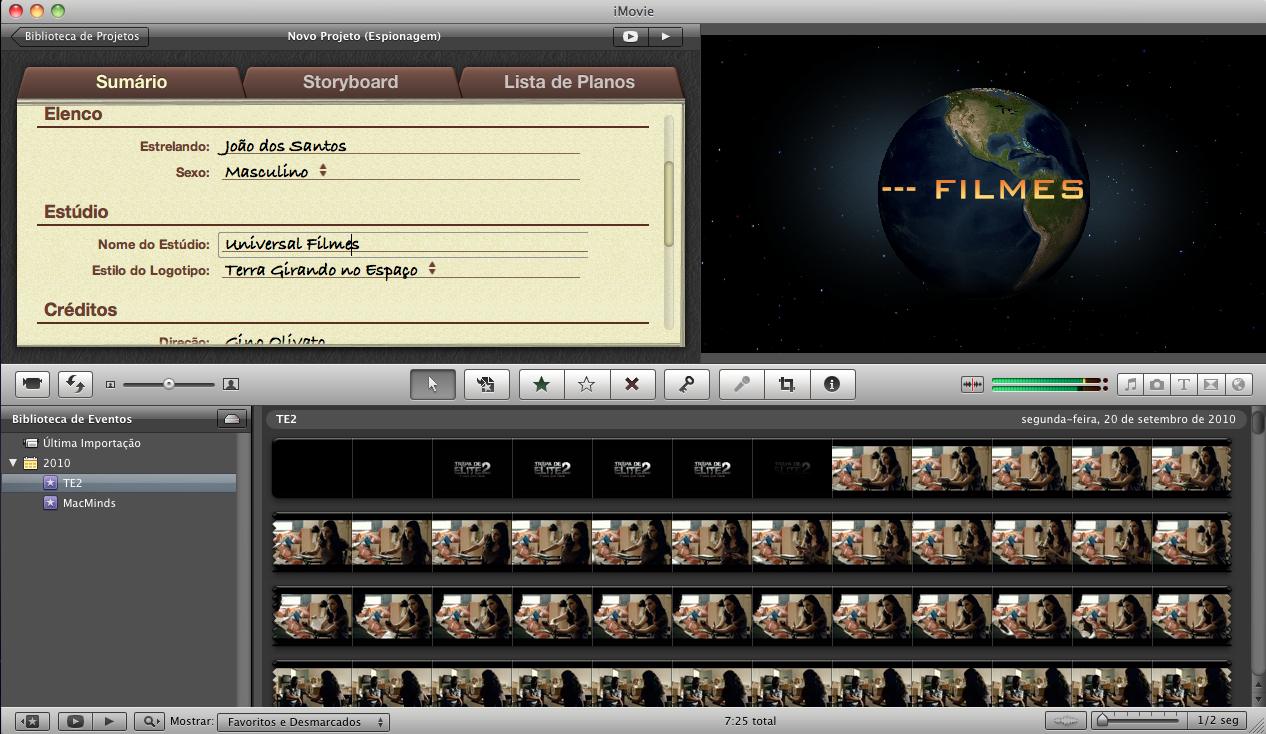This screenshot has width=1266, height=734.
Task: Click the small thumbnail icon beside size slider
Action: coord(110,384)
